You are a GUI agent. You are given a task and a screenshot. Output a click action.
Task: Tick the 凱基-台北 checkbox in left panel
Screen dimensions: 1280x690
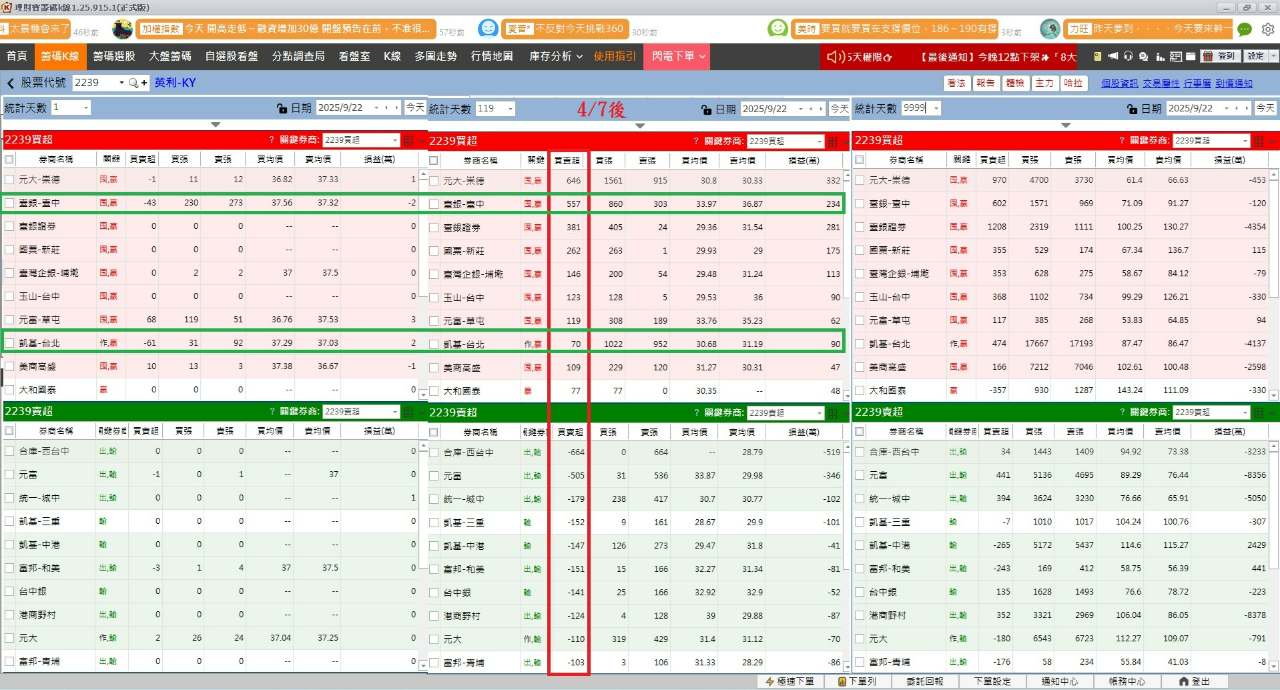pyautogui.click(x=10, y=343)
